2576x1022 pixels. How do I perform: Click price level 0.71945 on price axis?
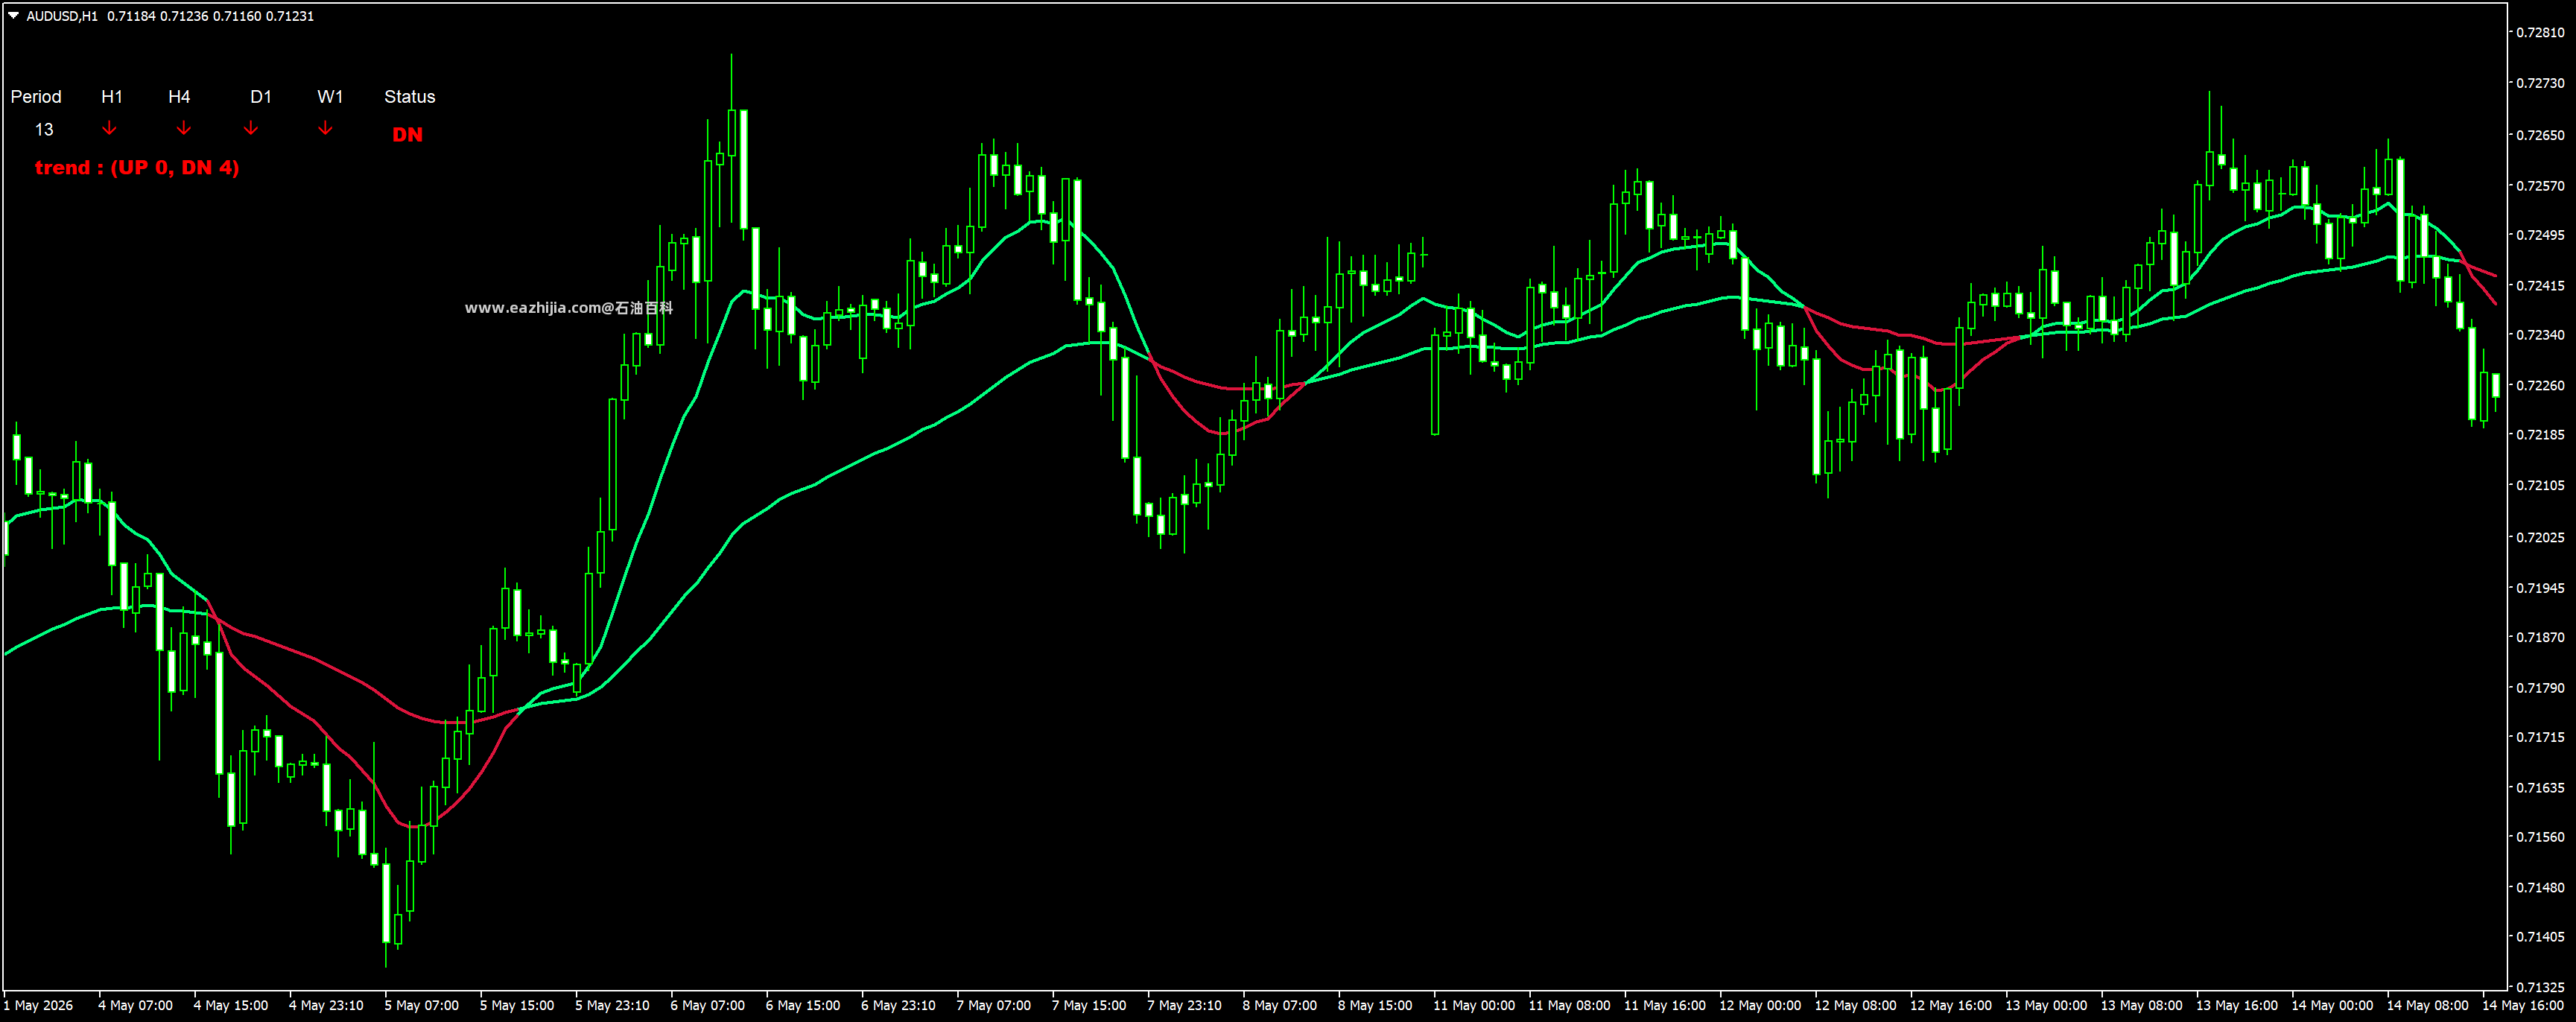tap(2540, 588)
